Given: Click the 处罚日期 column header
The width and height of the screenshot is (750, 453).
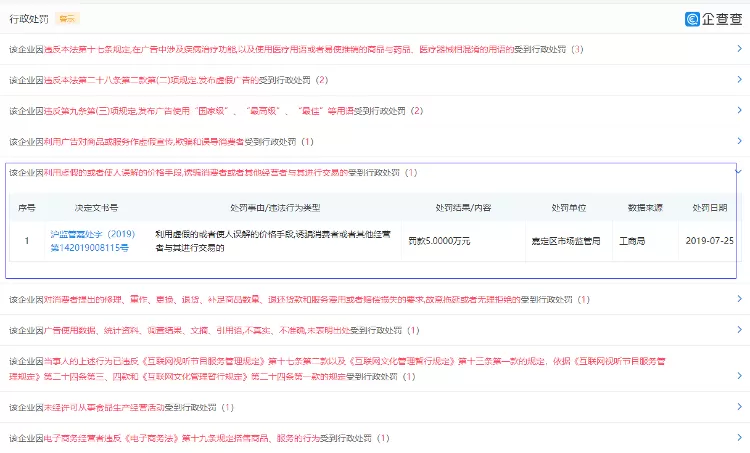Looking at the screenshot, I should 710,208.
